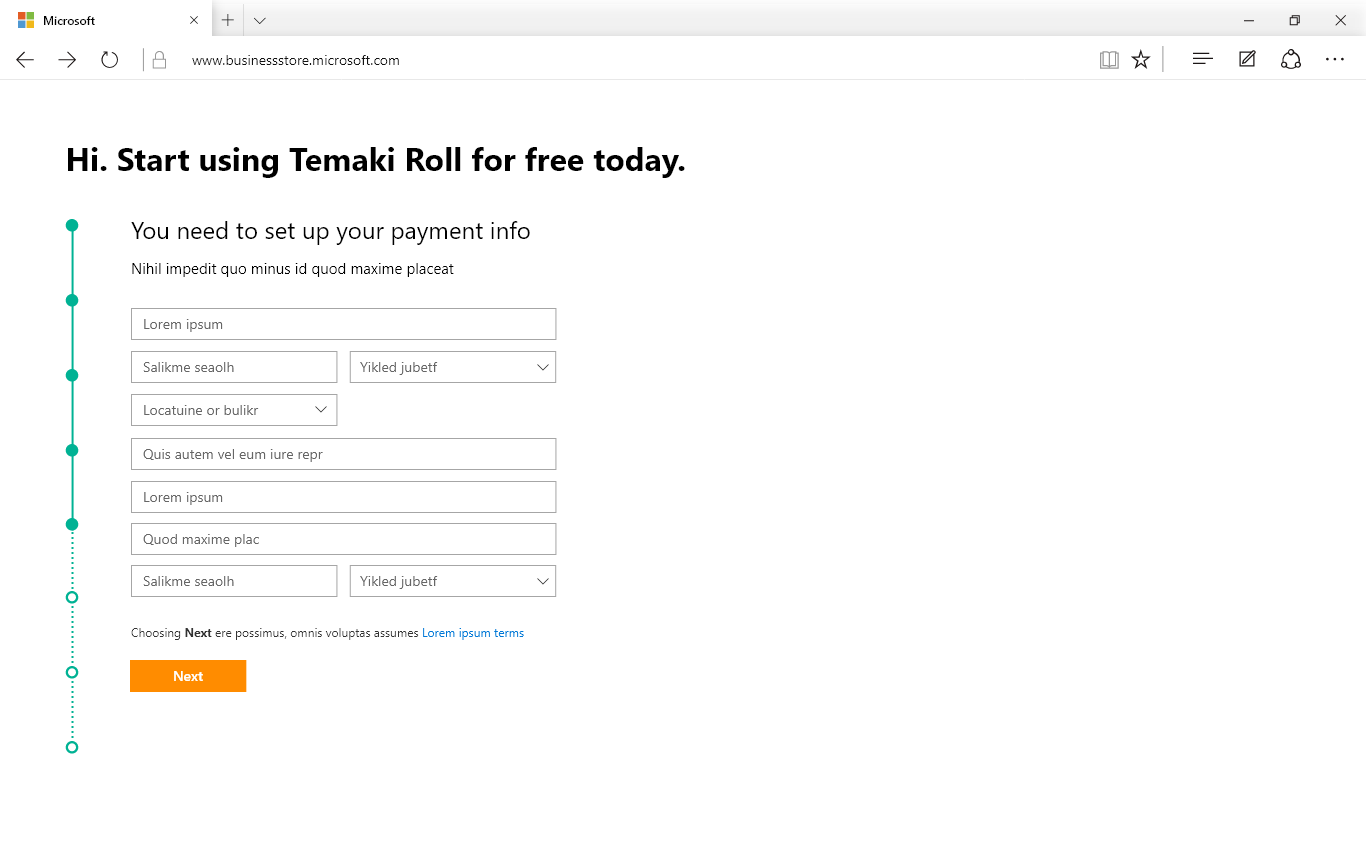Click the orange Next button

click(188, 676)
